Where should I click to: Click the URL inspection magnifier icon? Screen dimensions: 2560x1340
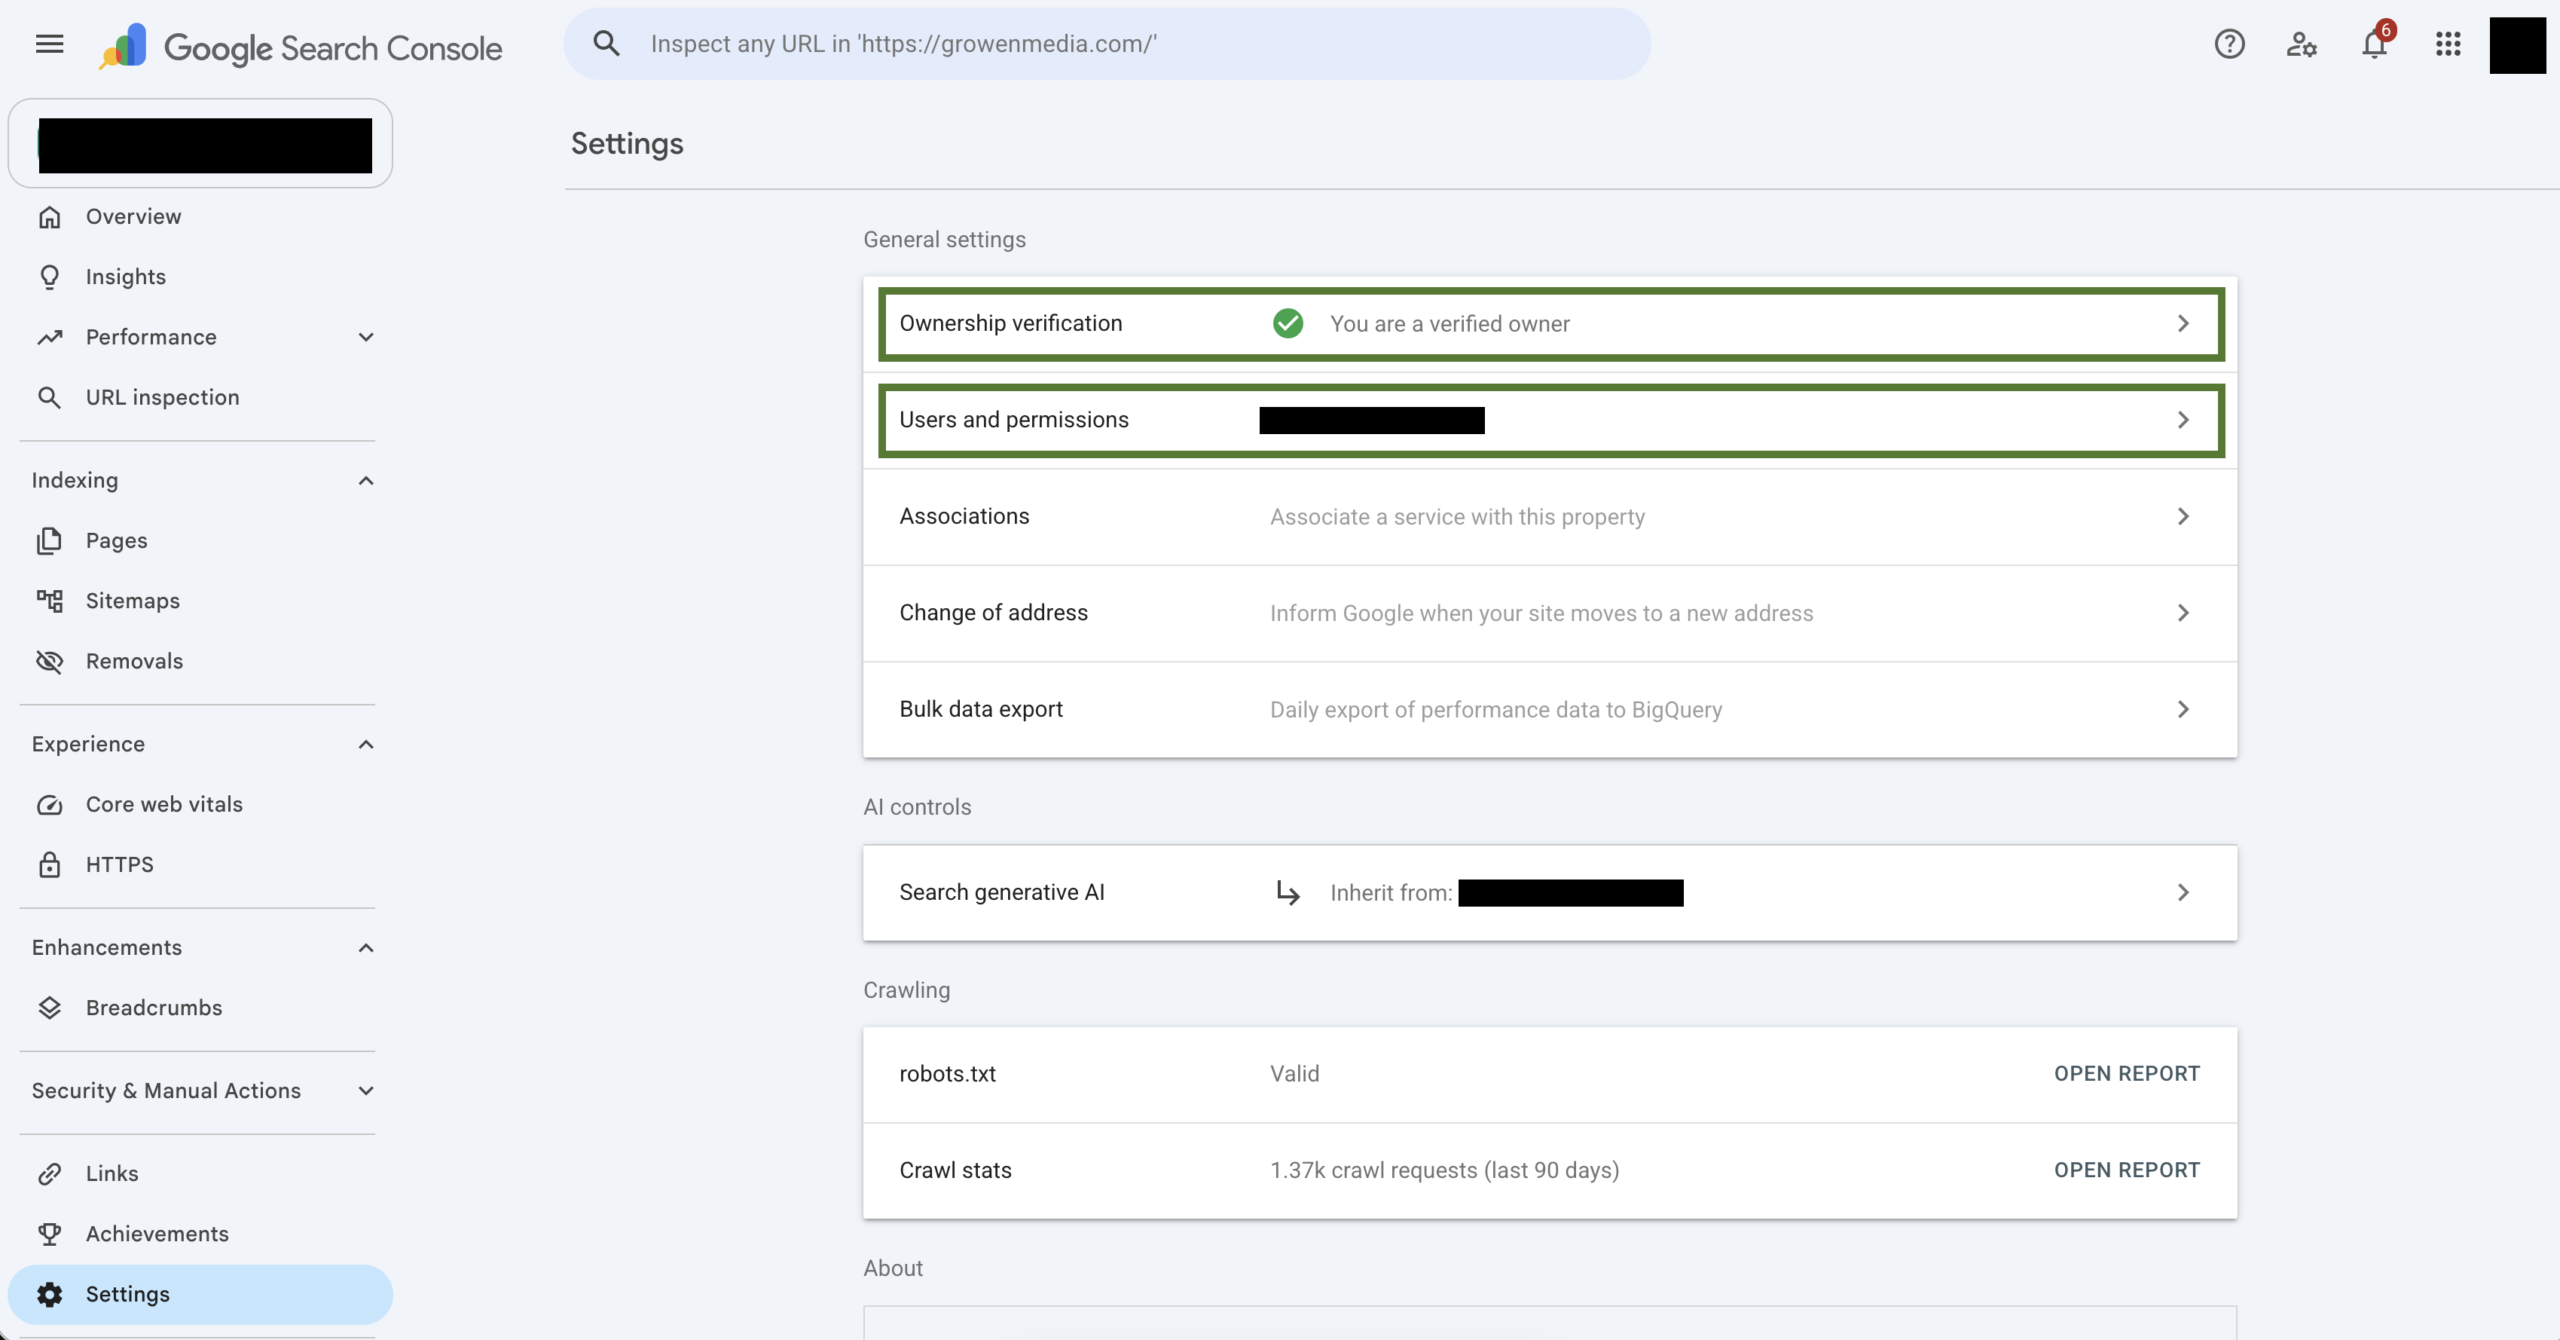[49, 397]
